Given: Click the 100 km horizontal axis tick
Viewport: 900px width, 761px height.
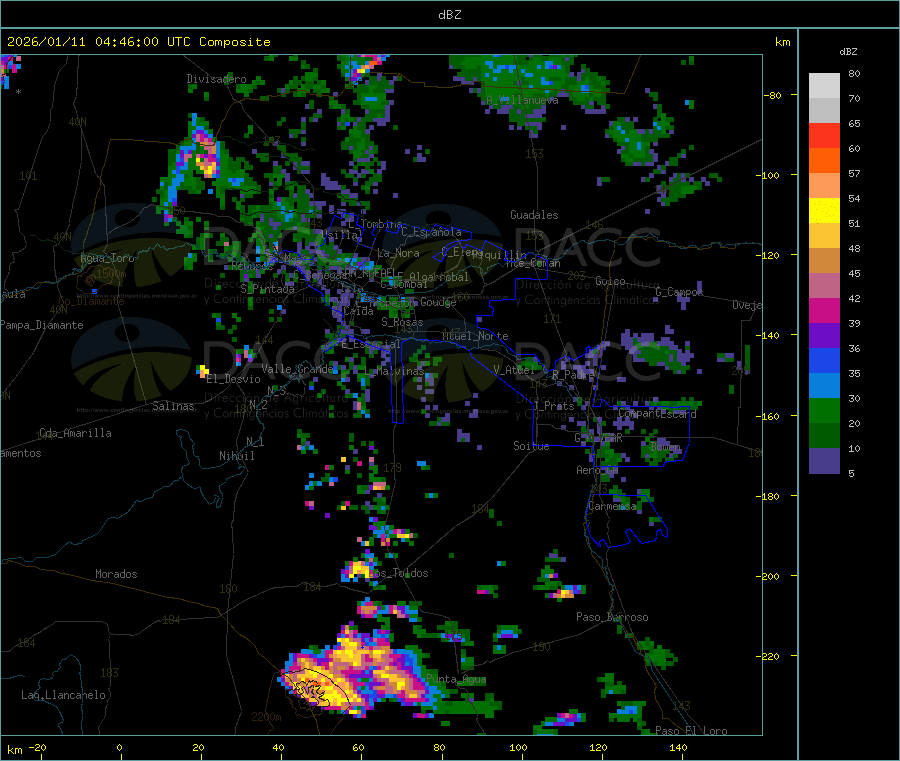Looking at the screenshot, I should coord(518,747).
